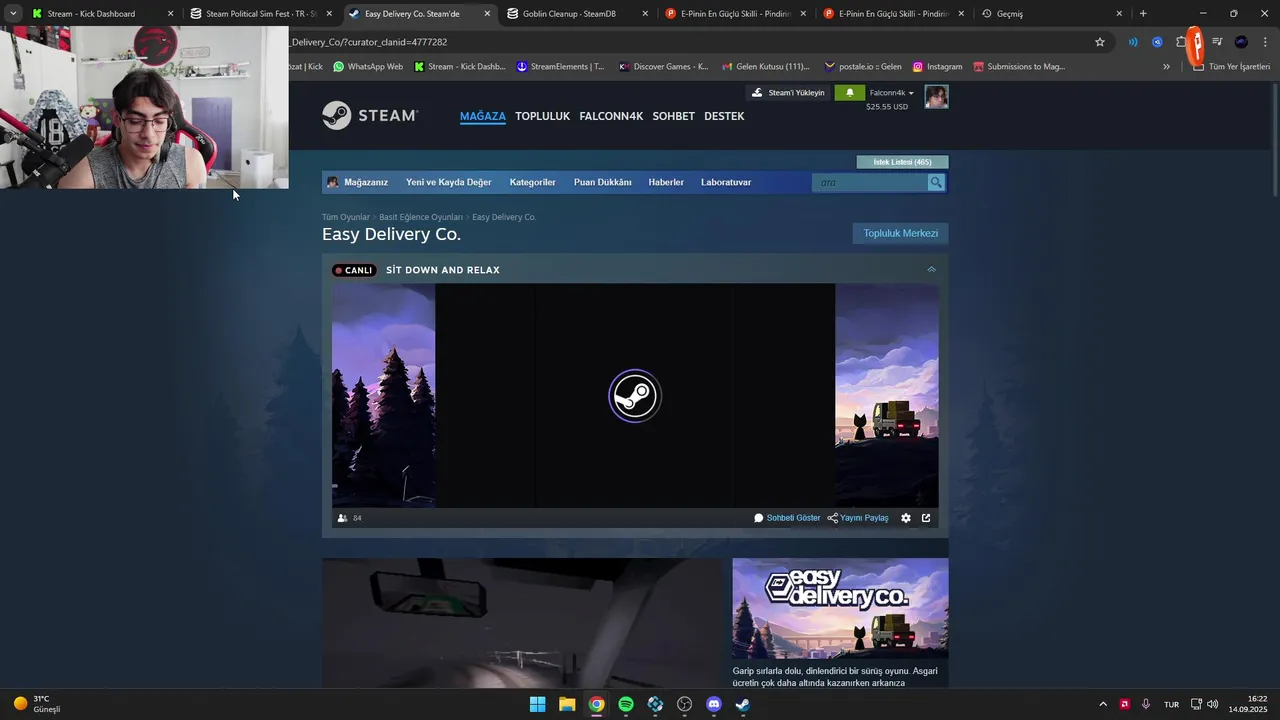1280x720 pixels.
Task: Open Chrome media control icon
Action: coord(1217,42)
